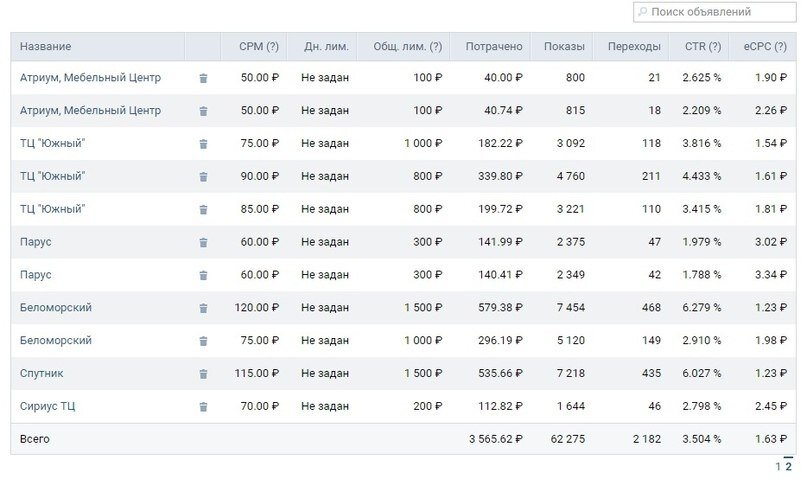Go to page 1 of the list
Image resolution: width=807 pixels, height=479 pixels.
(x=778, y=467)
